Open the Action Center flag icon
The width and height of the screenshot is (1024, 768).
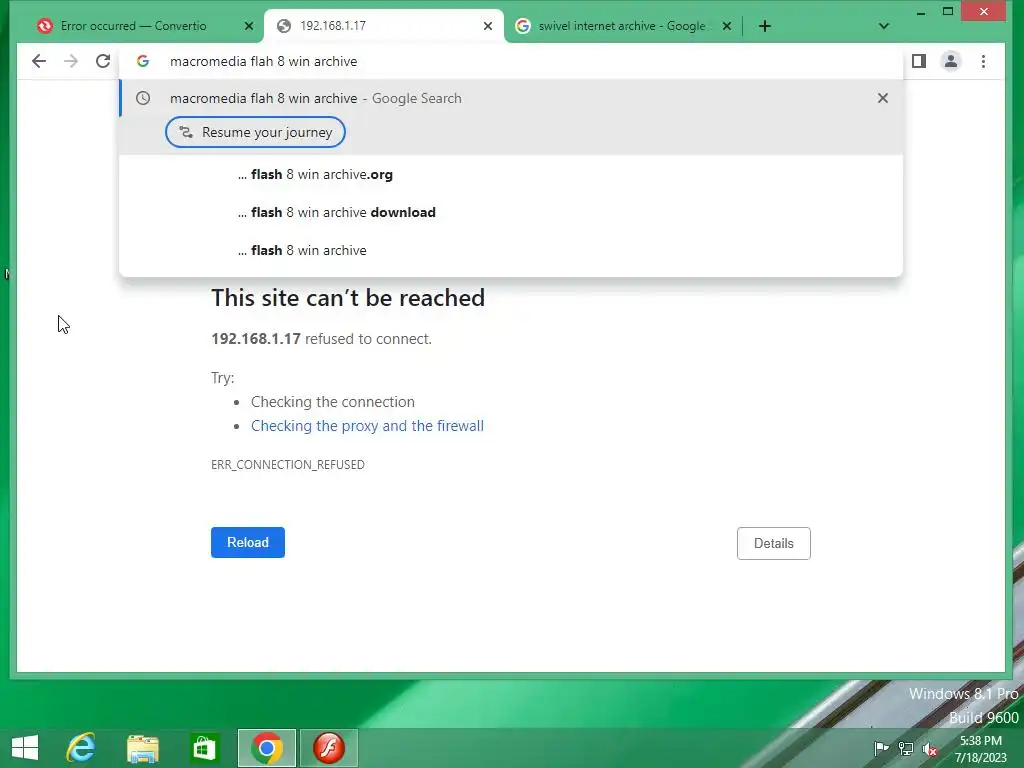pos(881,748)
